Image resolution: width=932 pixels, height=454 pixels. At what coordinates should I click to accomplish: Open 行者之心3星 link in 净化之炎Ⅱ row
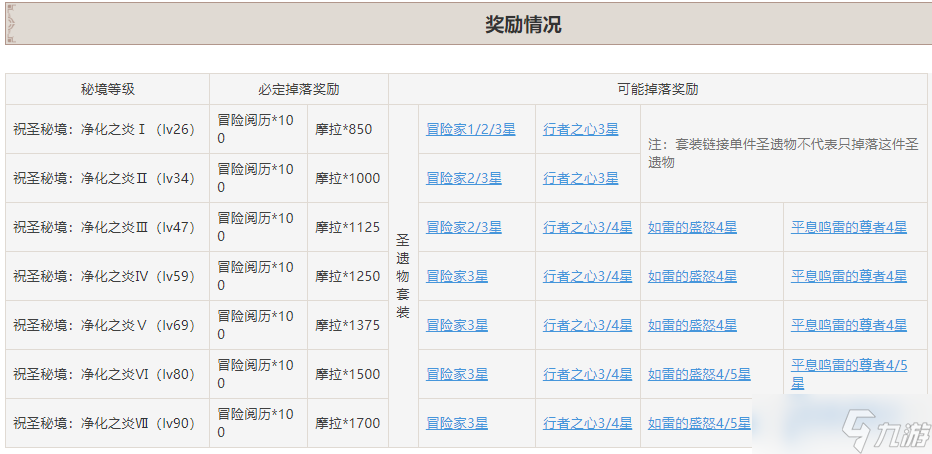coord(581,178)
